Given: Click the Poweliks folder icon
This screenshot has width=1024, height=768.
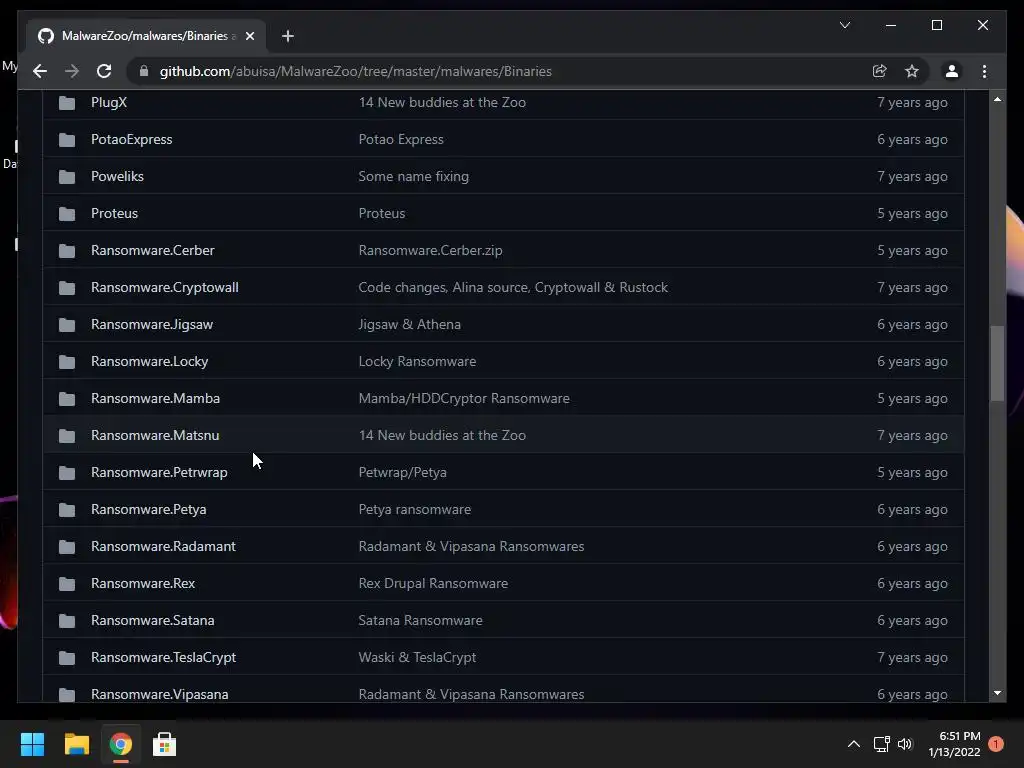Looking at the screenshot, I should tap(67, 176).
